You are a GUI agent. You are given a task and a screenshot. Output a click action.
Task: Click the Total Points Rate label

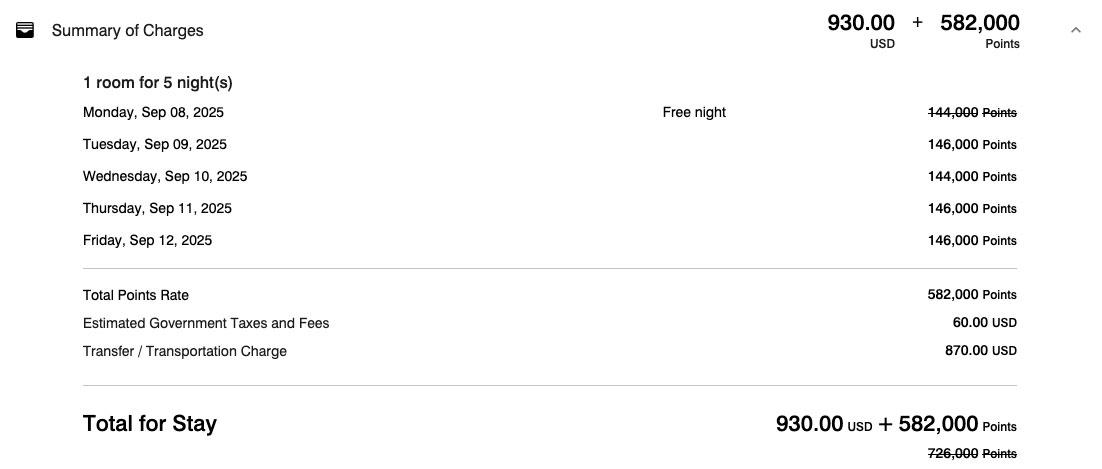click(x=136, y=295)
